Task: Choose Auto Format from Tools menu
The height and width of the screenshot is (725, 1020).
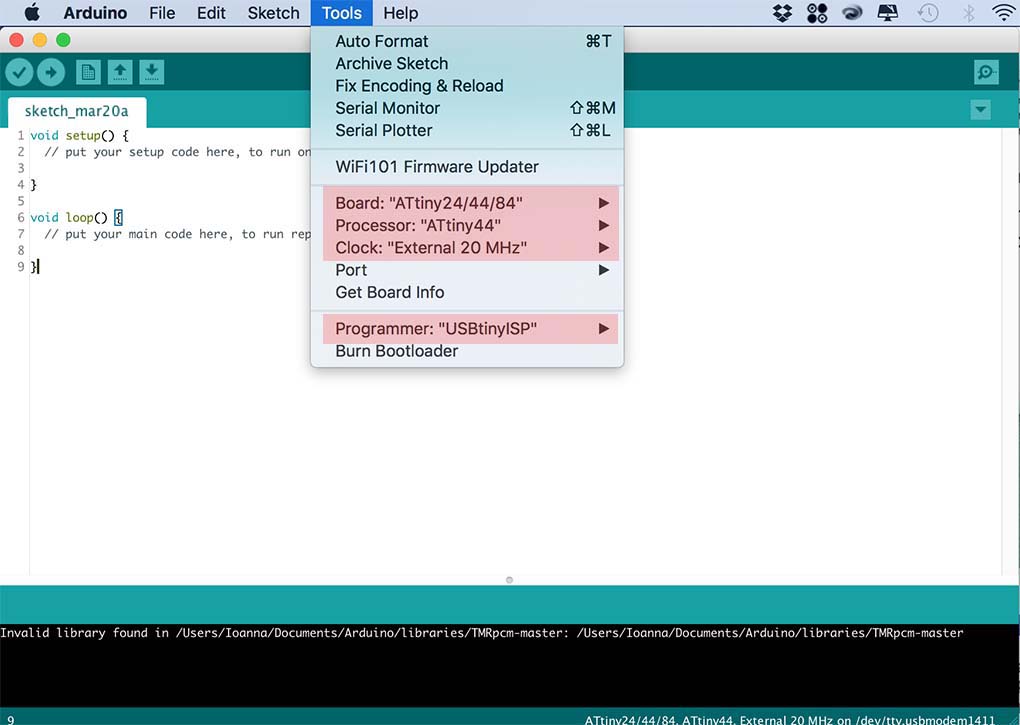Action: [x=467, y=41]
